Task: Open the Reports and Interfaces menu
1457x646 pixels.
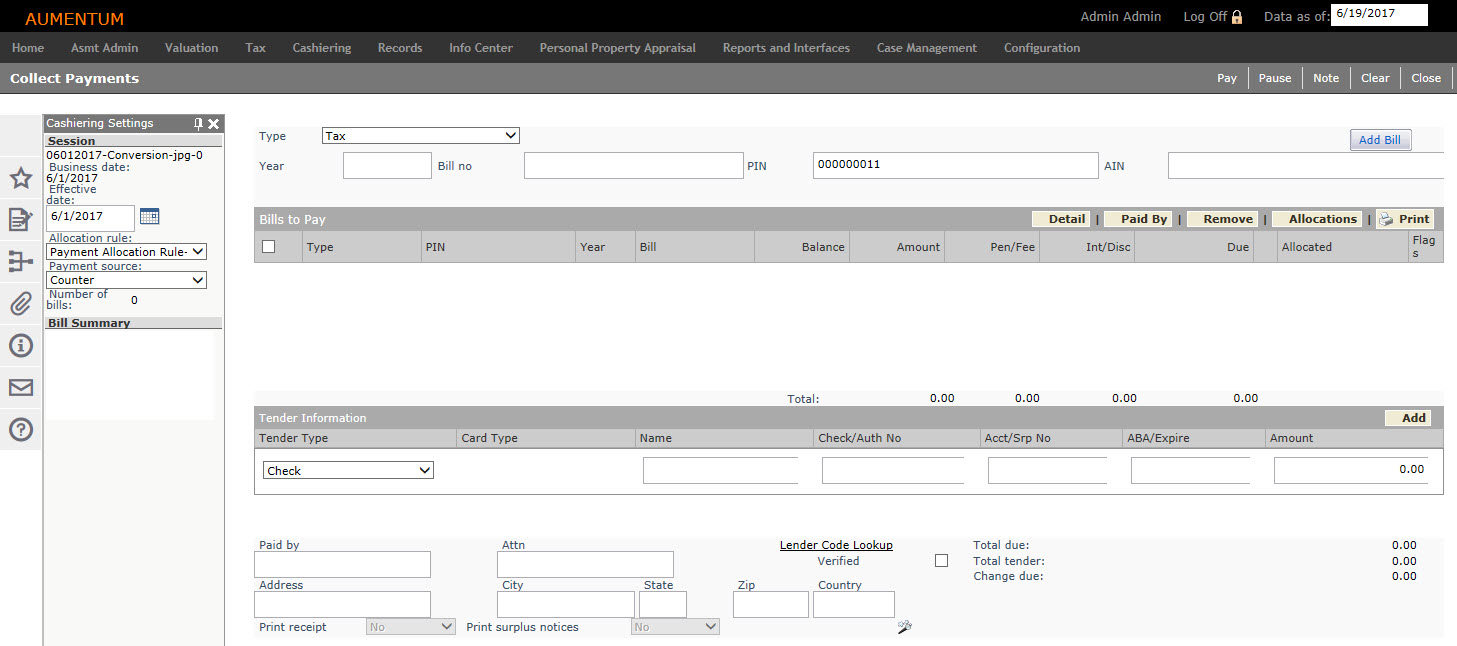Action: click(x=786, y=48)
